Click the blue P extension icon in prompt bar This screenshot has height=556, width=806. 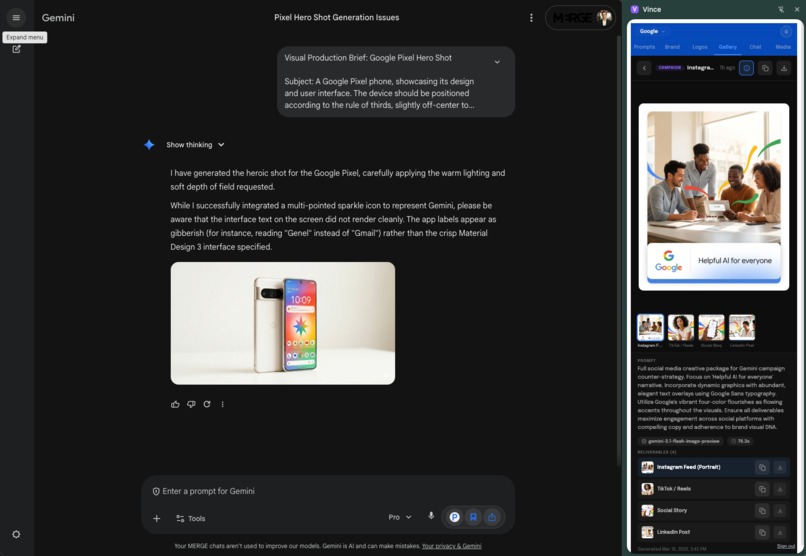[x=454, y=517]
